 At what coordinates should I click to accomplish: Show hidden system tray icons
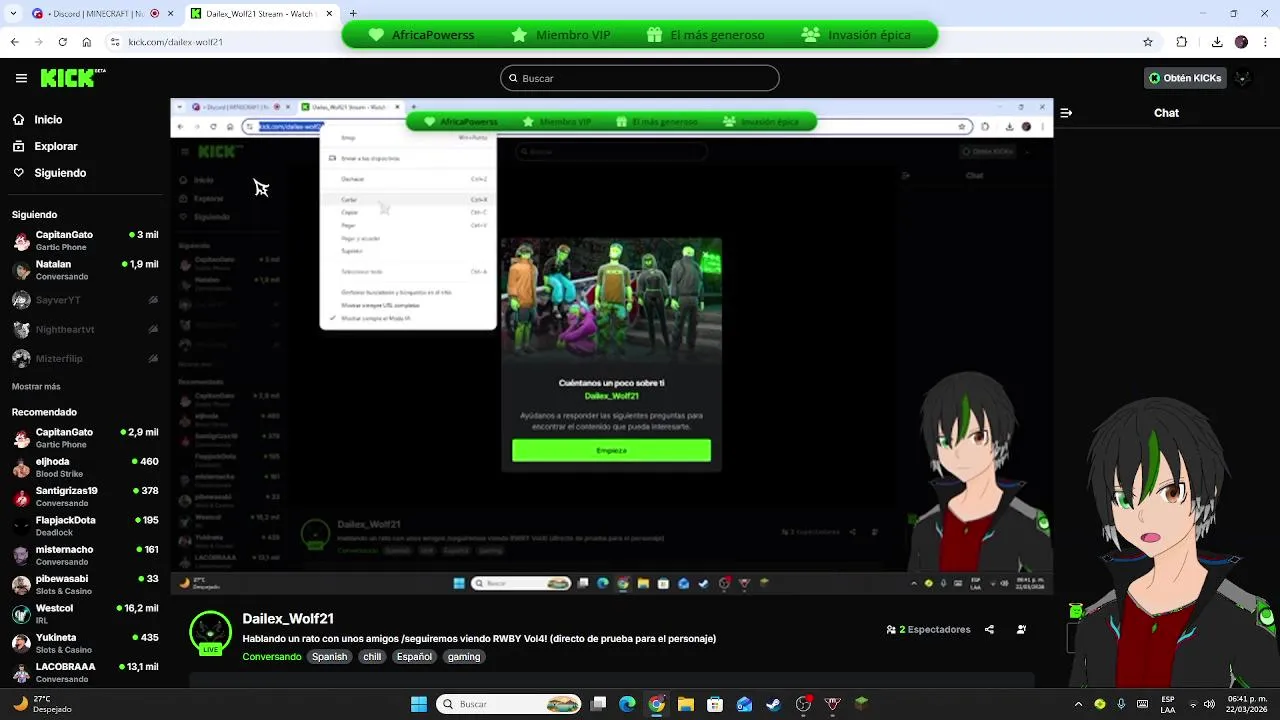pos(1078,704)
